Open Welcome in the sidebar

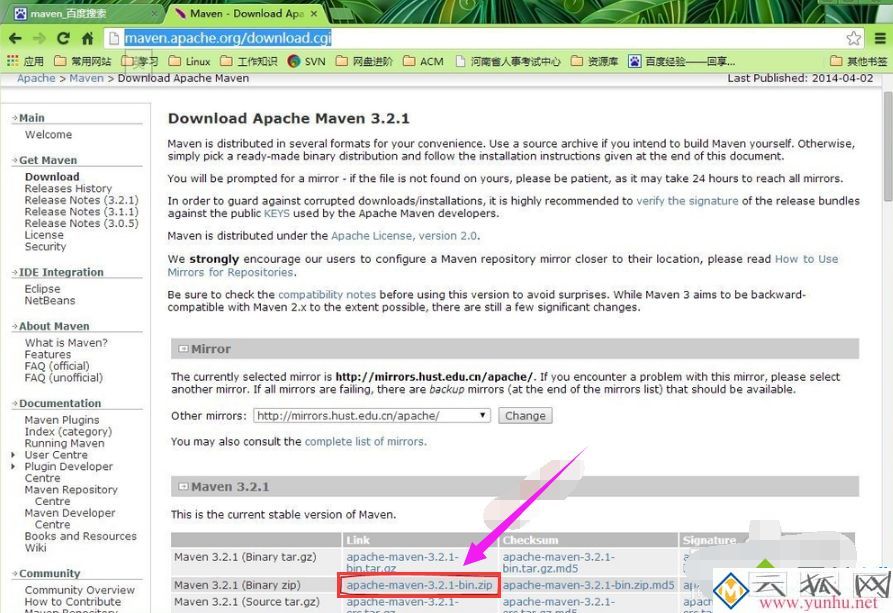tap(48, 134)
